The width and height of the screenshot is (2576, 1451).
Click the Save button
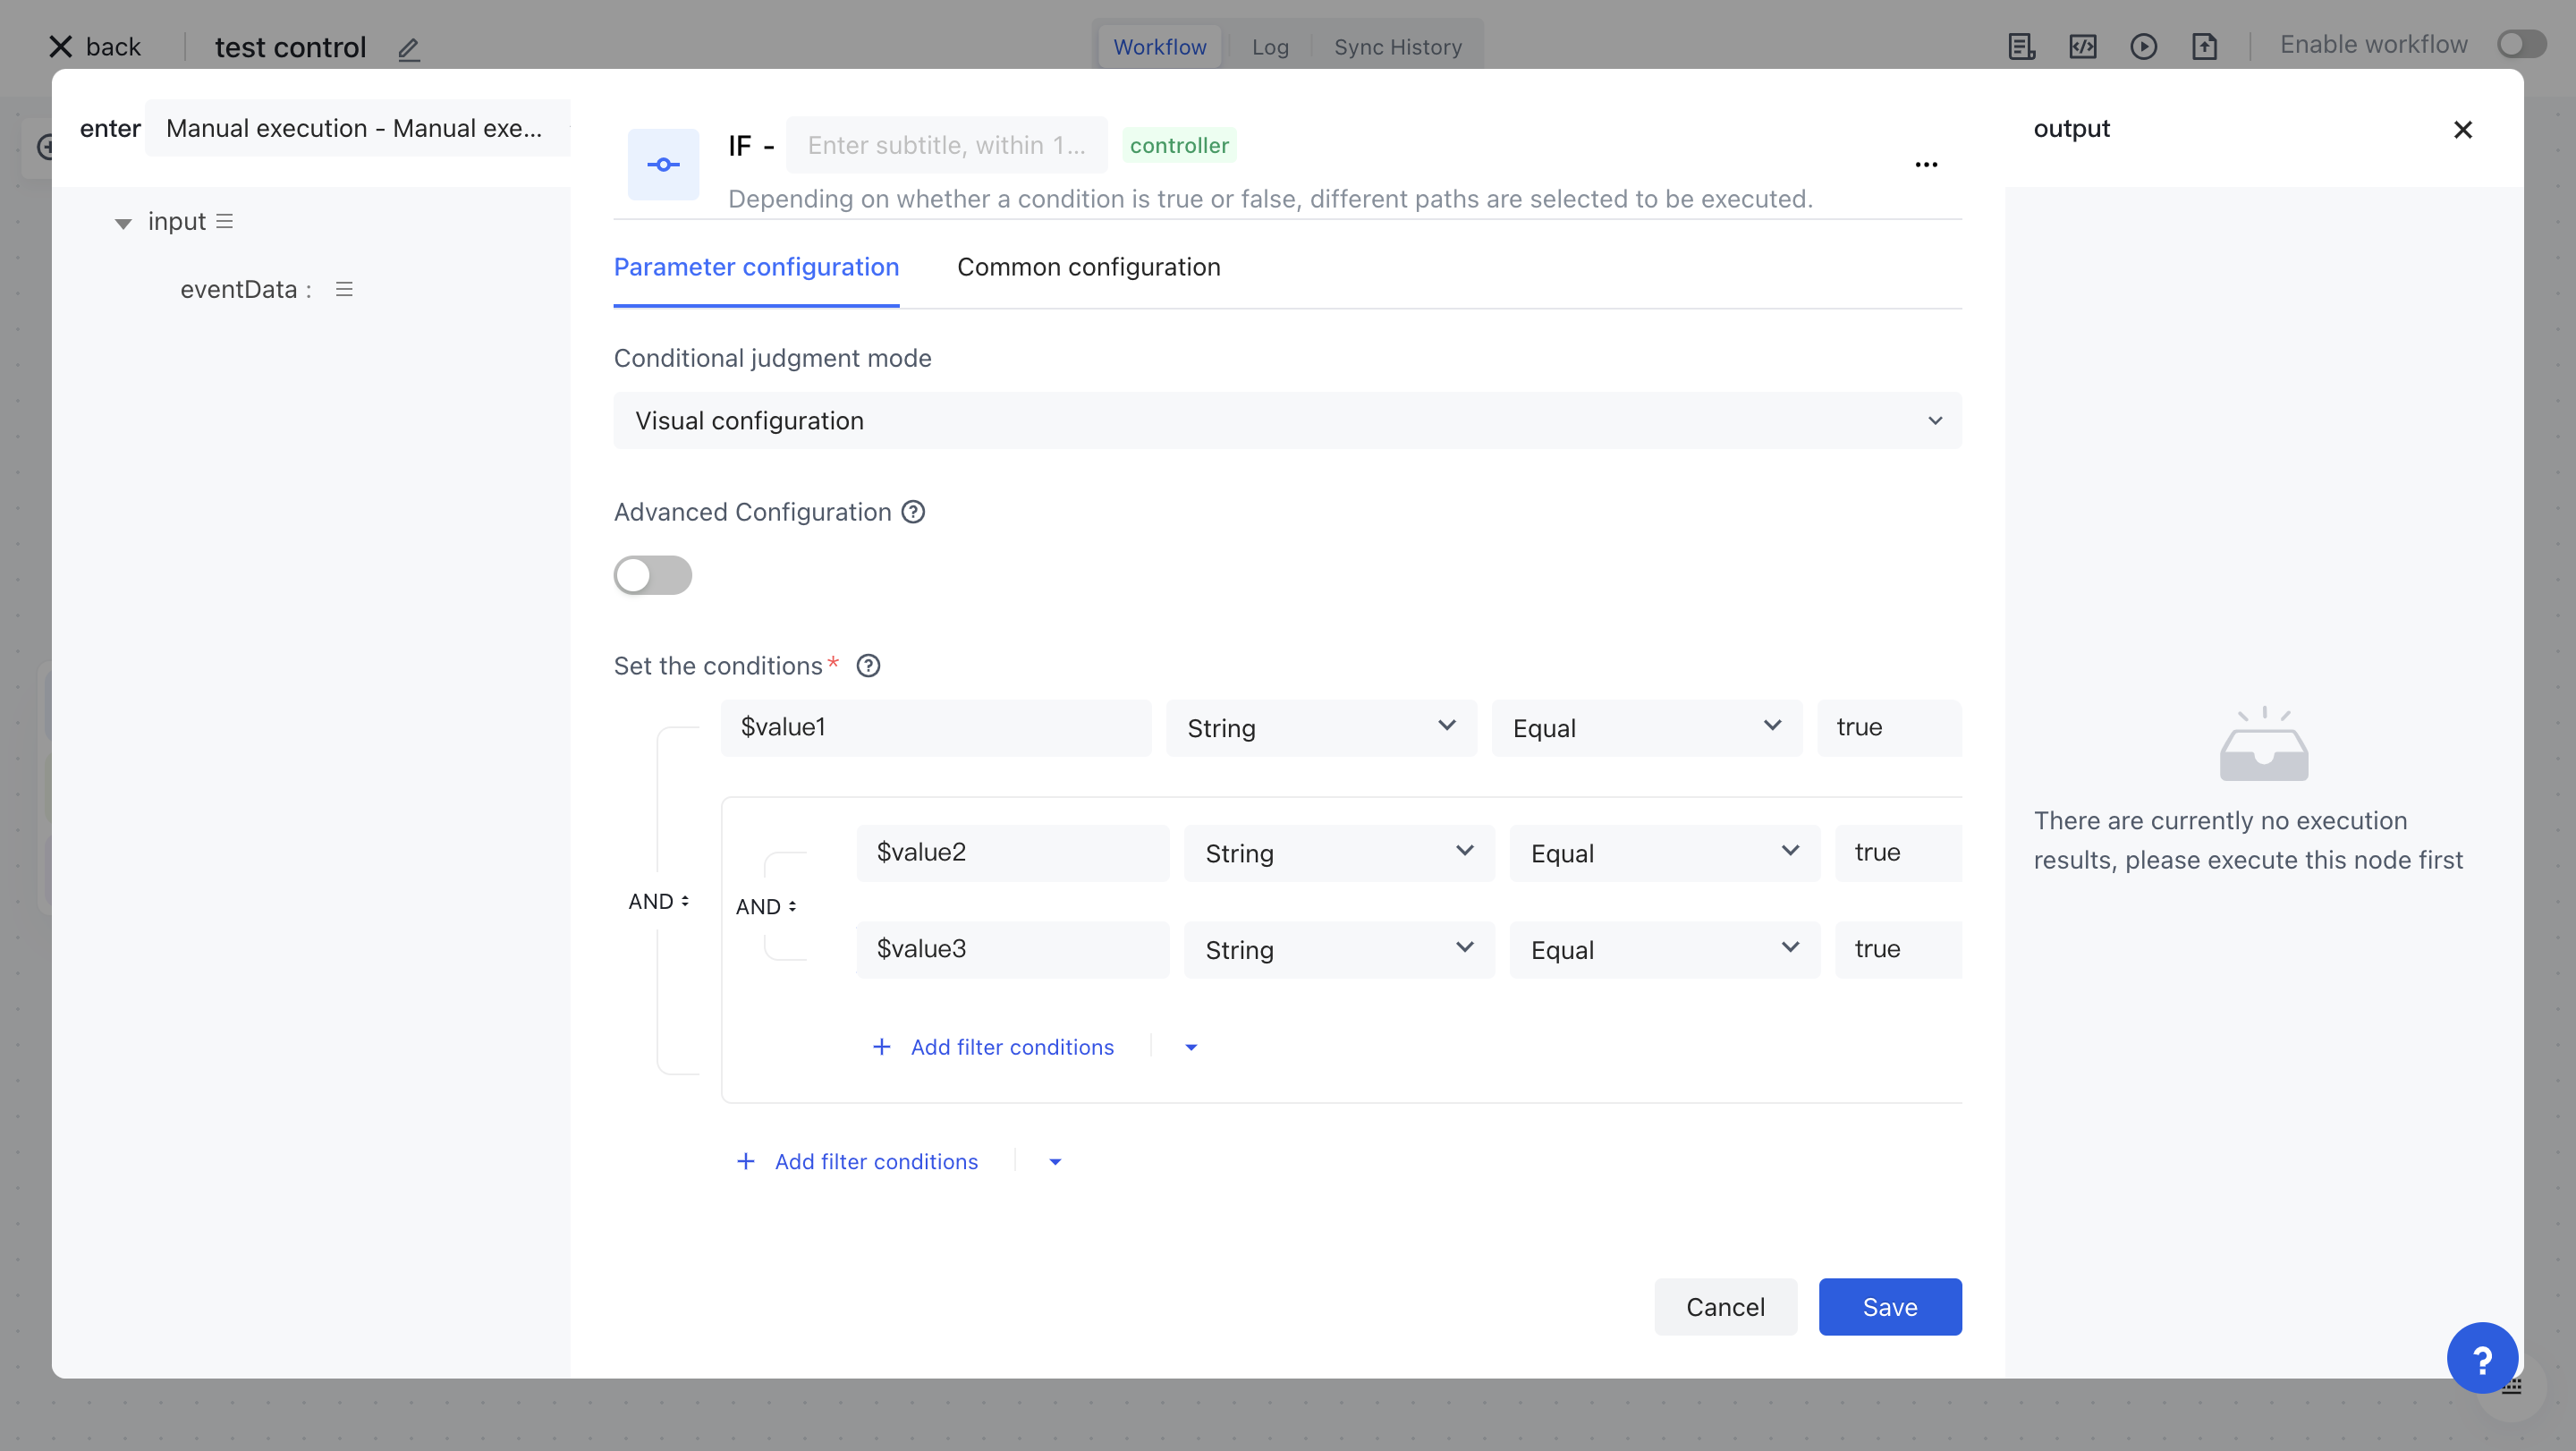pyautogui.click(x=1889, y=1306)
